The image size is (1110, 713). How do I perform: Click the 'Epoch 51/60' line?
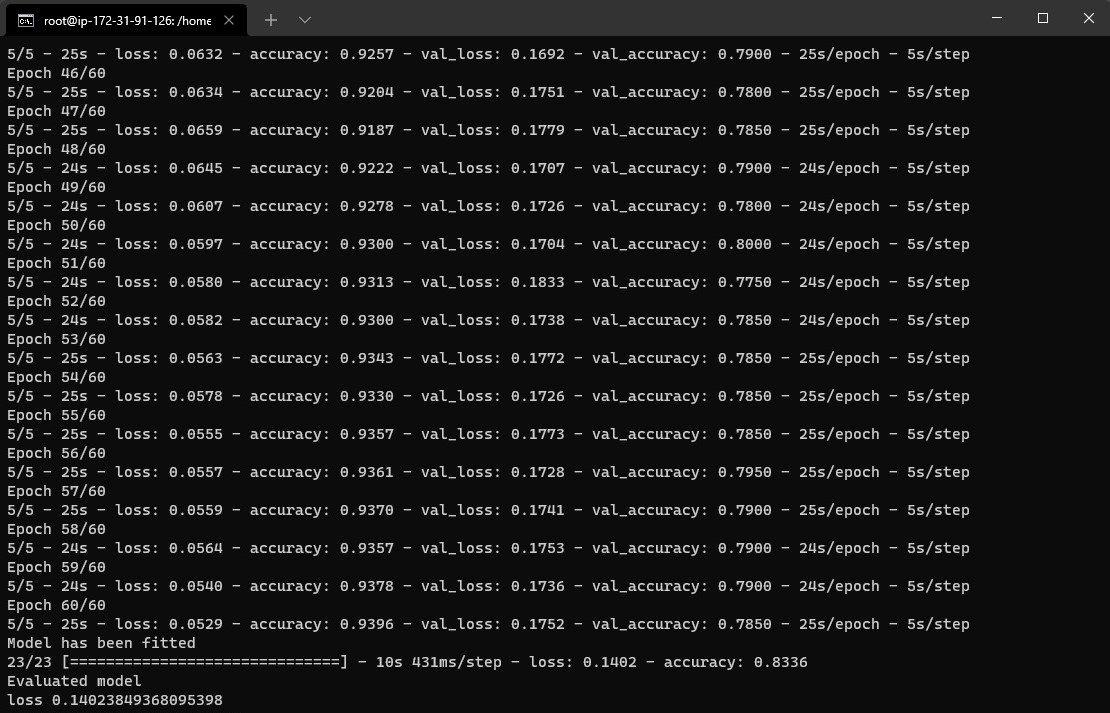click(x=57, y=263)
